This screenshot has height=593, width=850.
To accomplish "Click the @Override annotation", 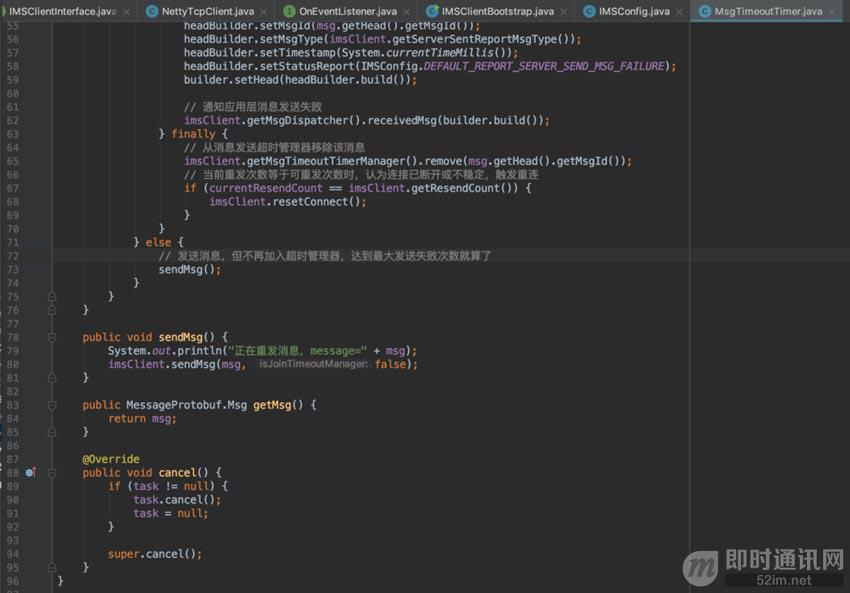I will click(111, 459).
